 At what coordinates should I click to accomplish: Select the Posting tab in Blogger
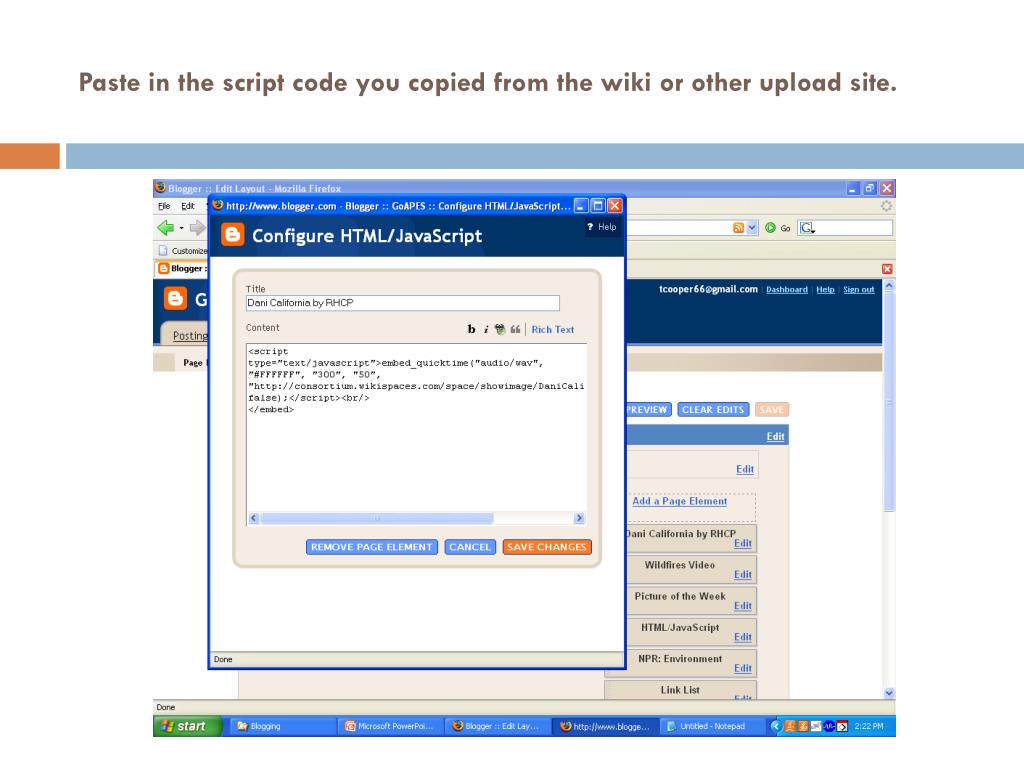189,336
